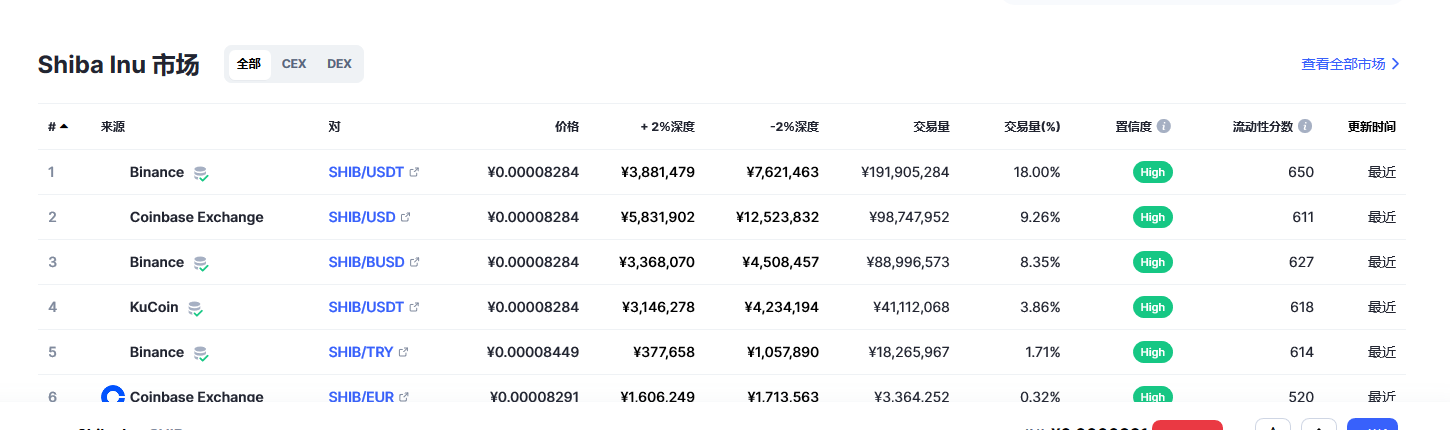Screen dimensions: 1450x430
Task: Click the reserve-proof icon in the Binance SHIB/BUSD row
Action: point(201,263)
